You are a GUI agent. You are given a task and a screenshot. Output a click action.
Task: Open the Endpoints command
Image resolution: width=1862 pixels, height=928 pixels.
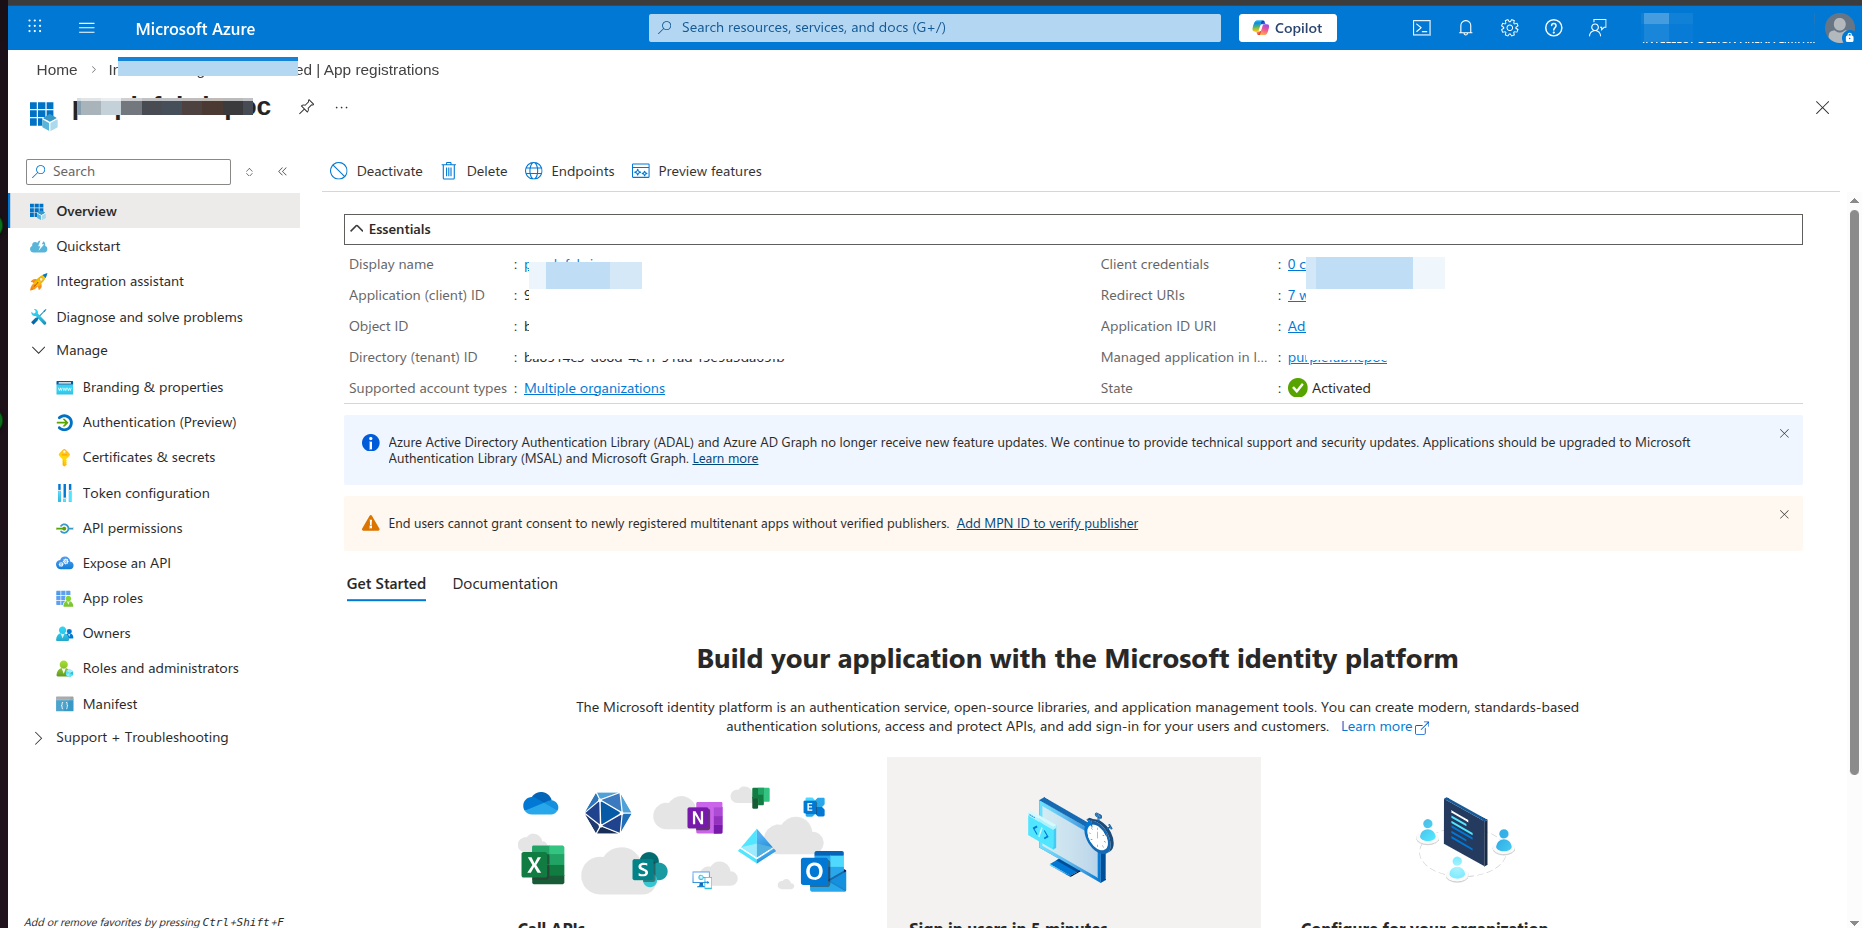point(570,171)
